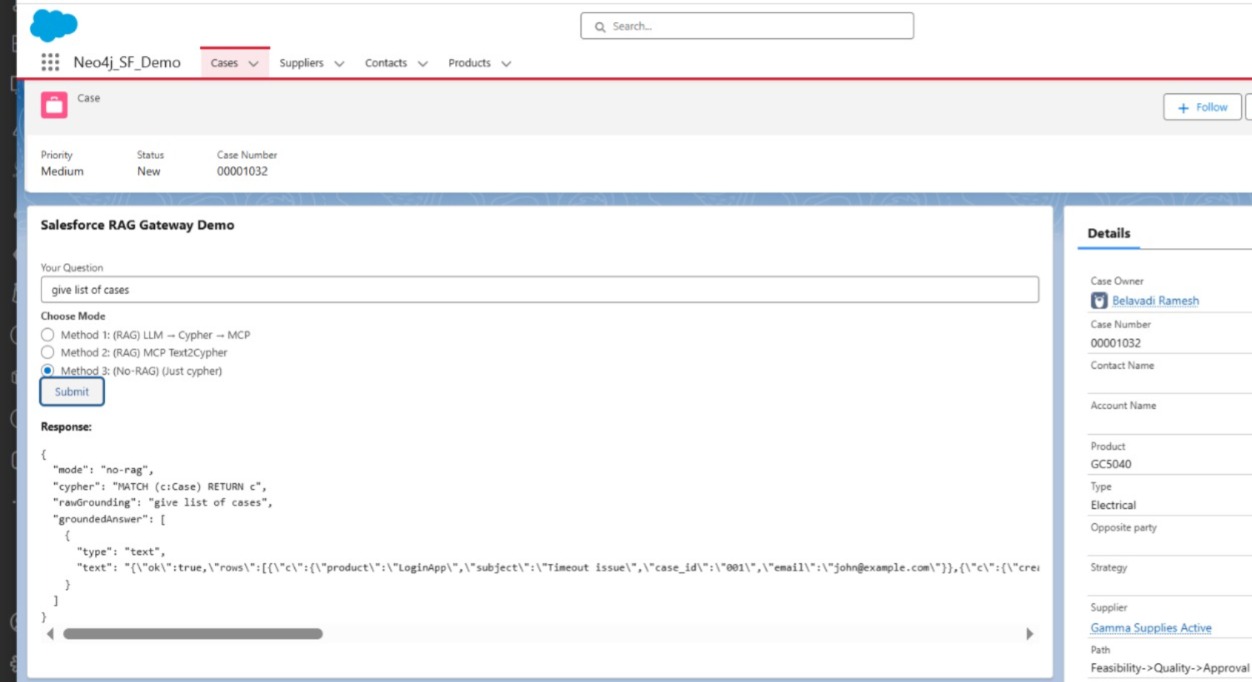
Task: Click the Type value Electrical
Action: click(1113, 505)
